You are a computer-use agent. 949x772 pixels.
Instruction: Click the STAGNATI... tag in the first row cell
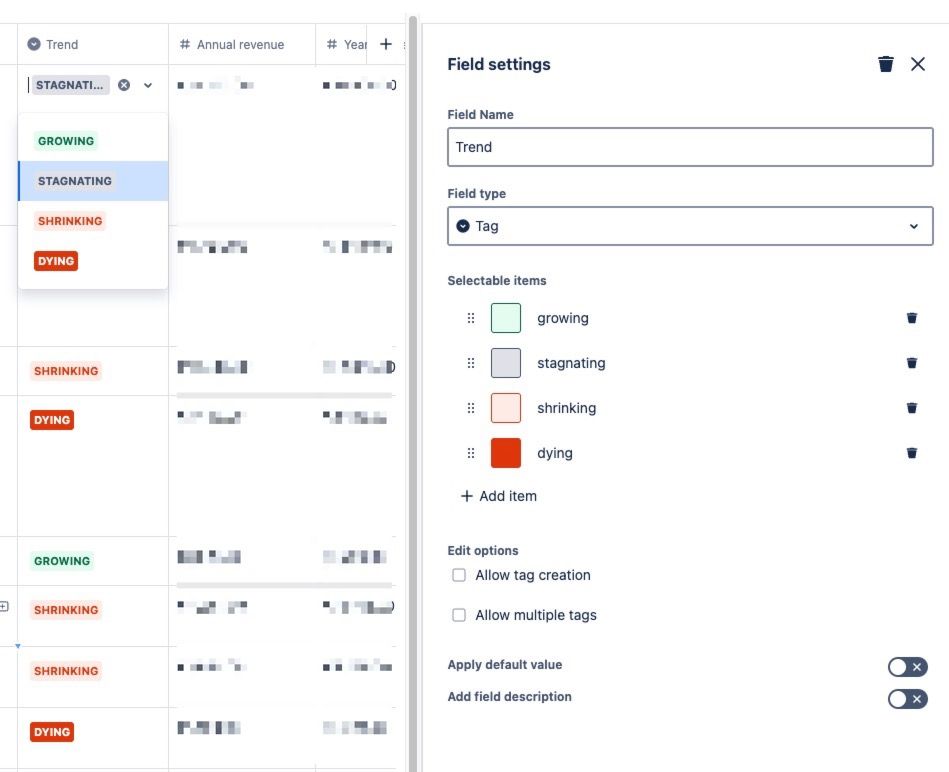click(70, 85)
